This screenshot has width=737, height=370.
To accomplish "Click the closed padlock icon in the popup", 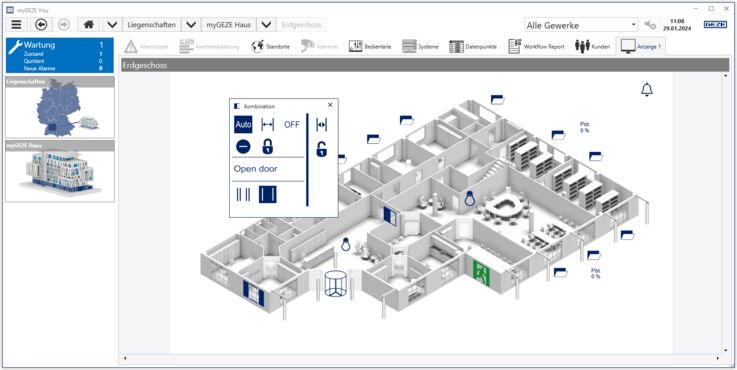I will (267, 146).
